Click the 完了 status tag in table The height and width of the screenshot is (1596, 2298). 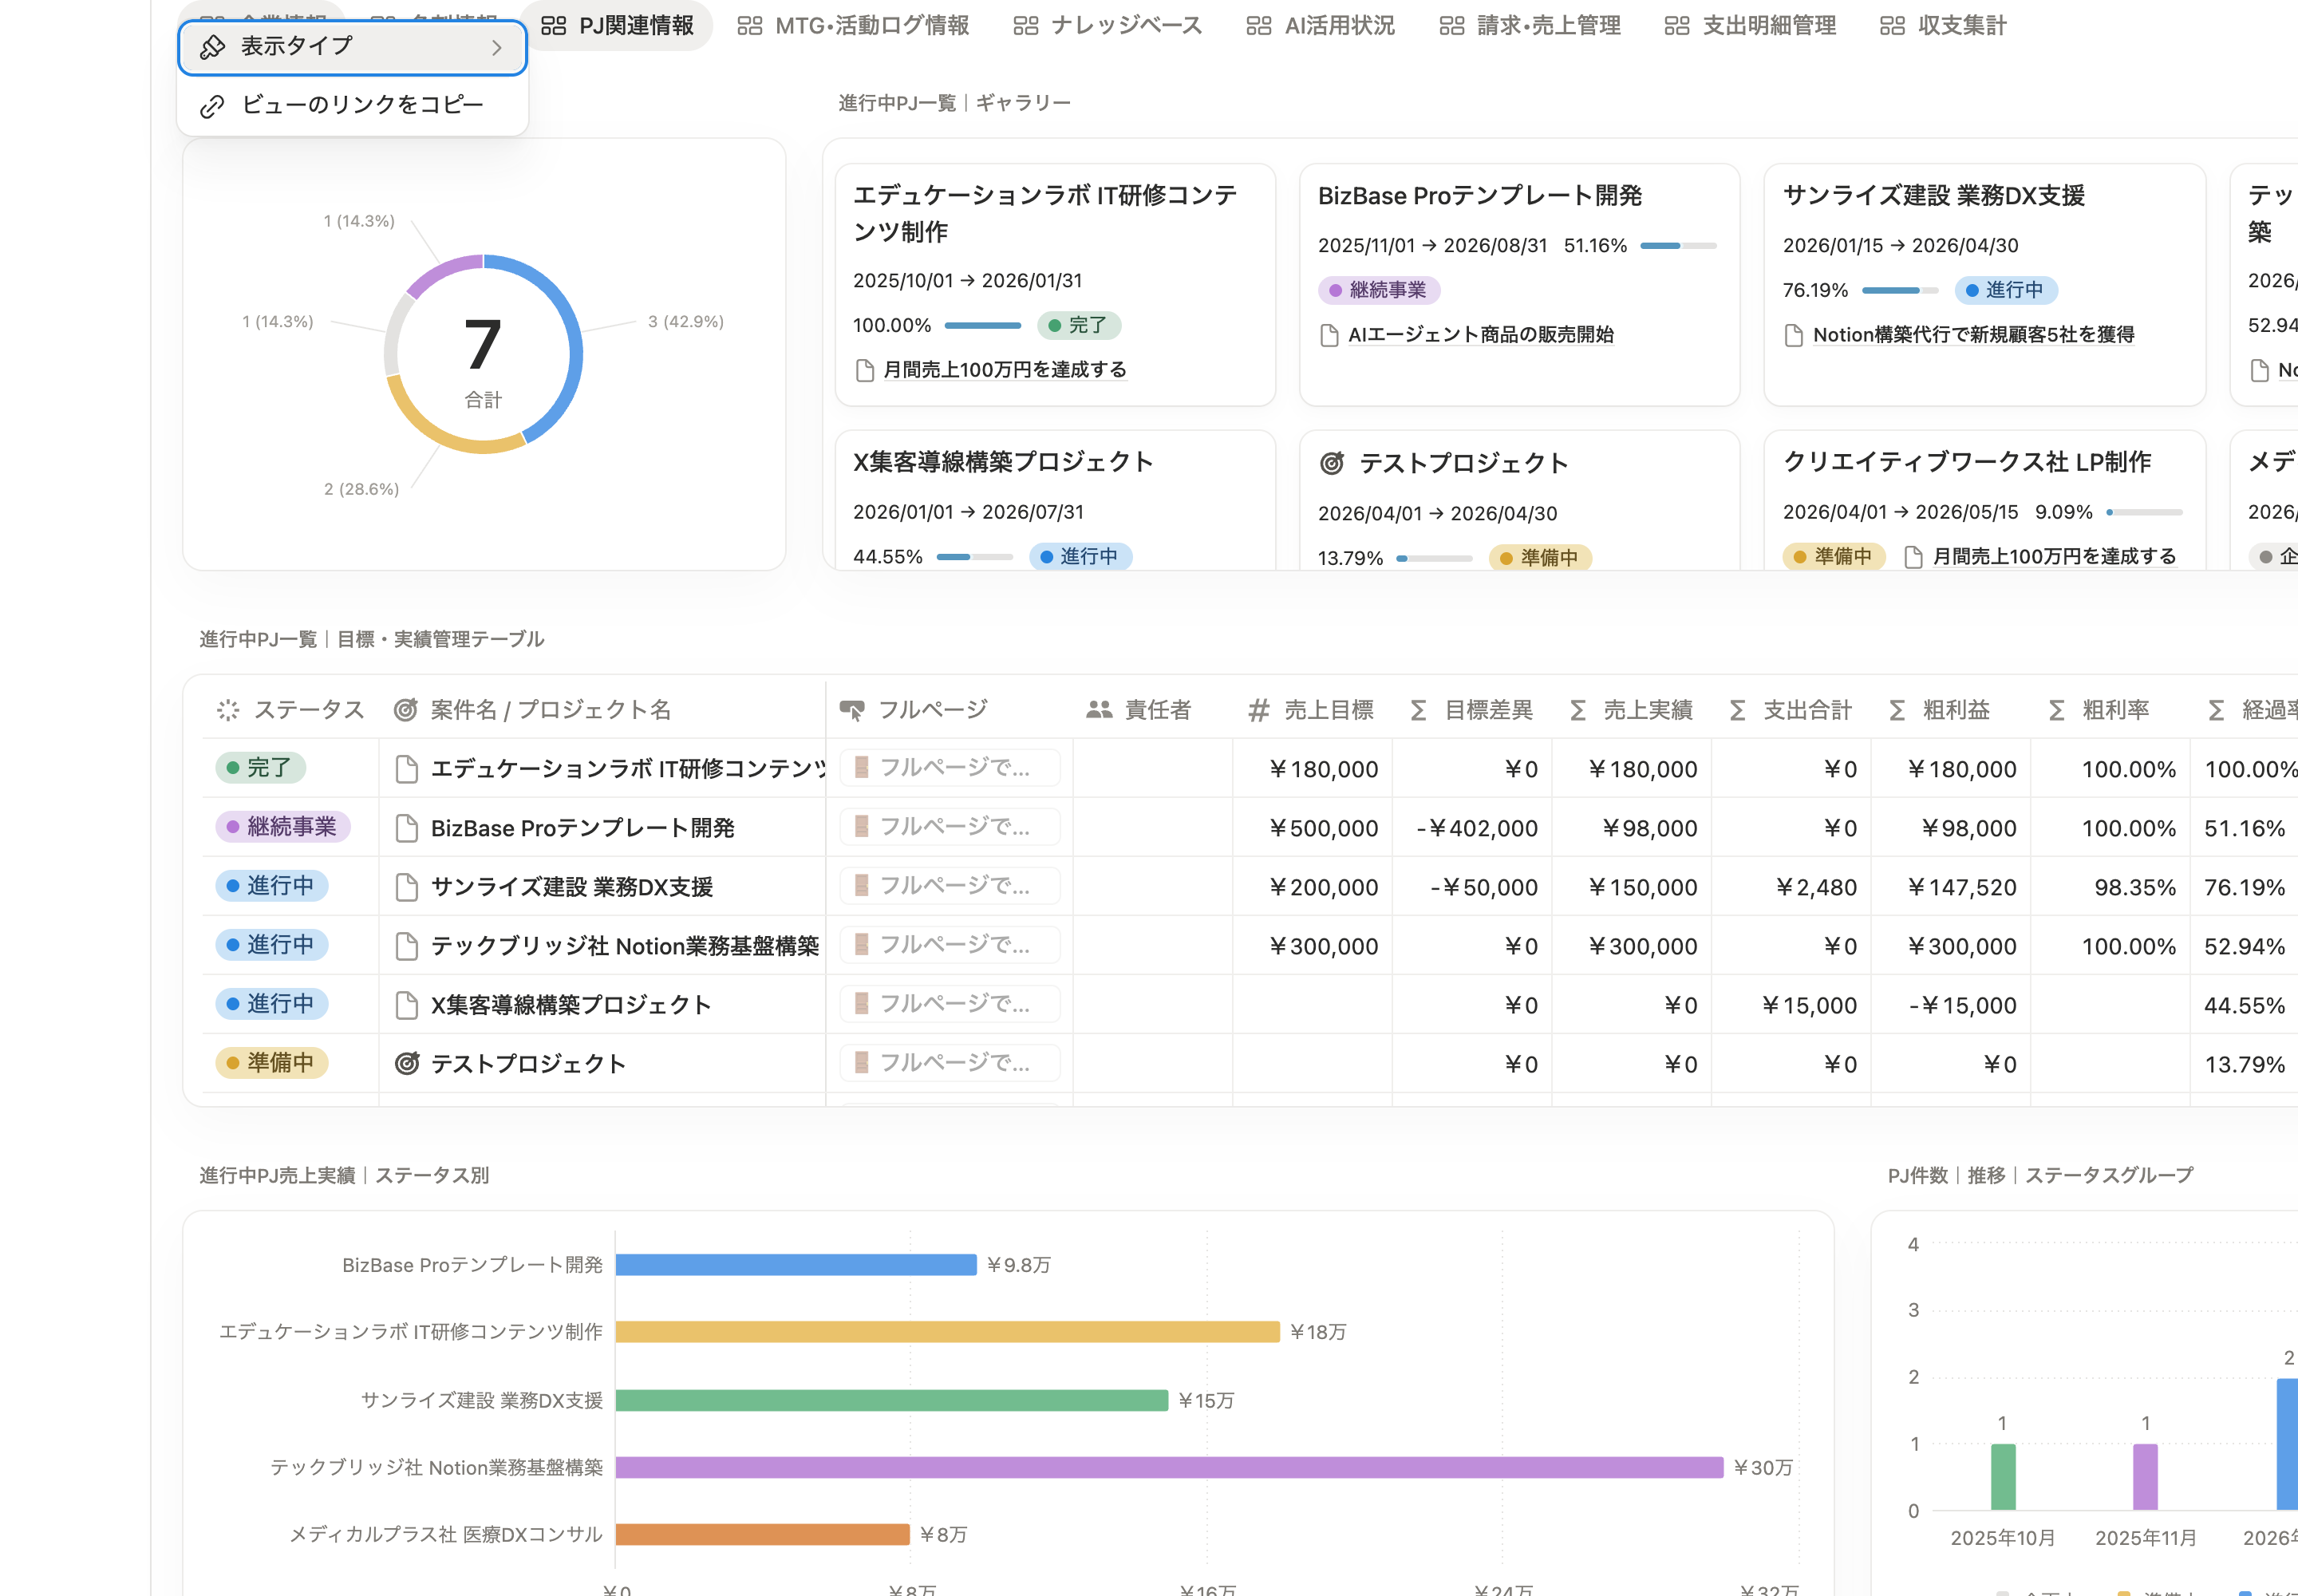[x=260, y=768]
